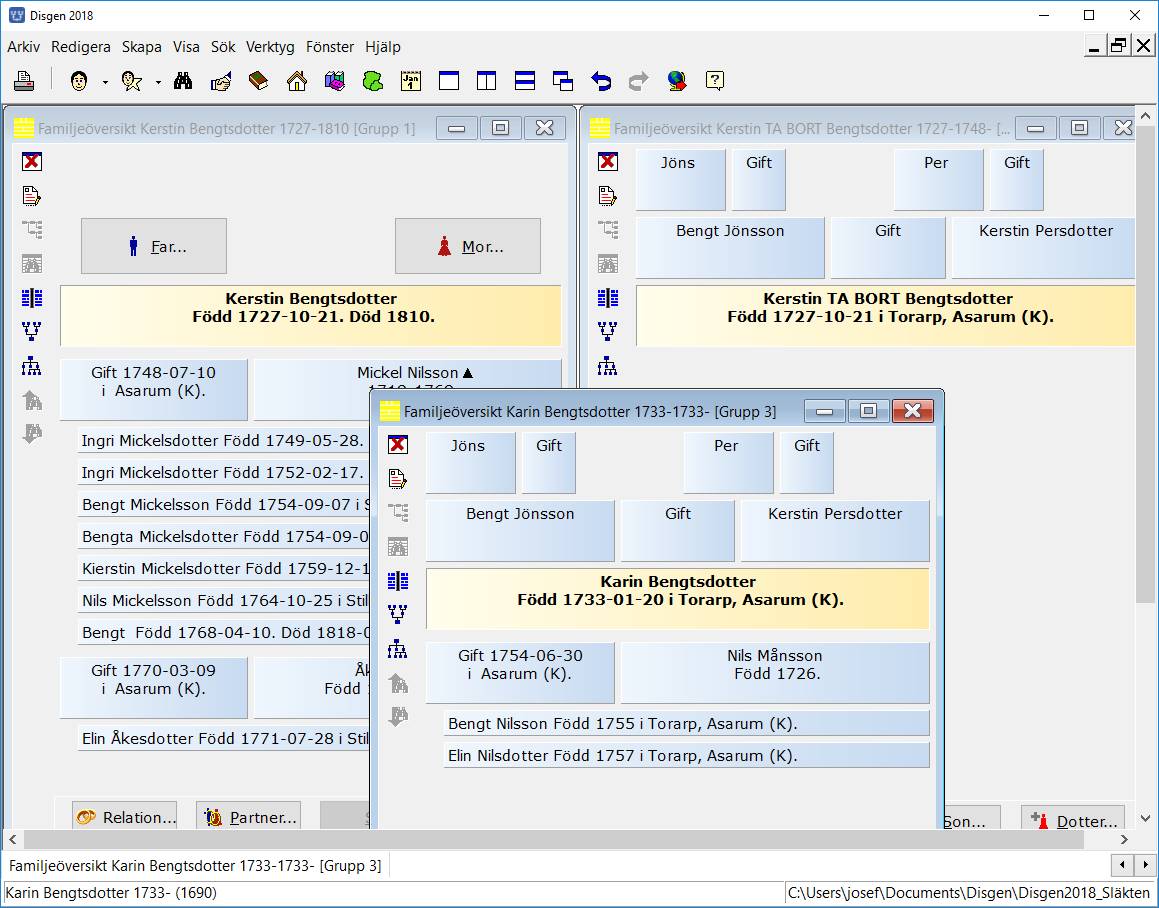Screen dimensions: 1159x908
Task: Click the grey redo arrow icon
Action: pyautogui.click(x=639, y=81)
